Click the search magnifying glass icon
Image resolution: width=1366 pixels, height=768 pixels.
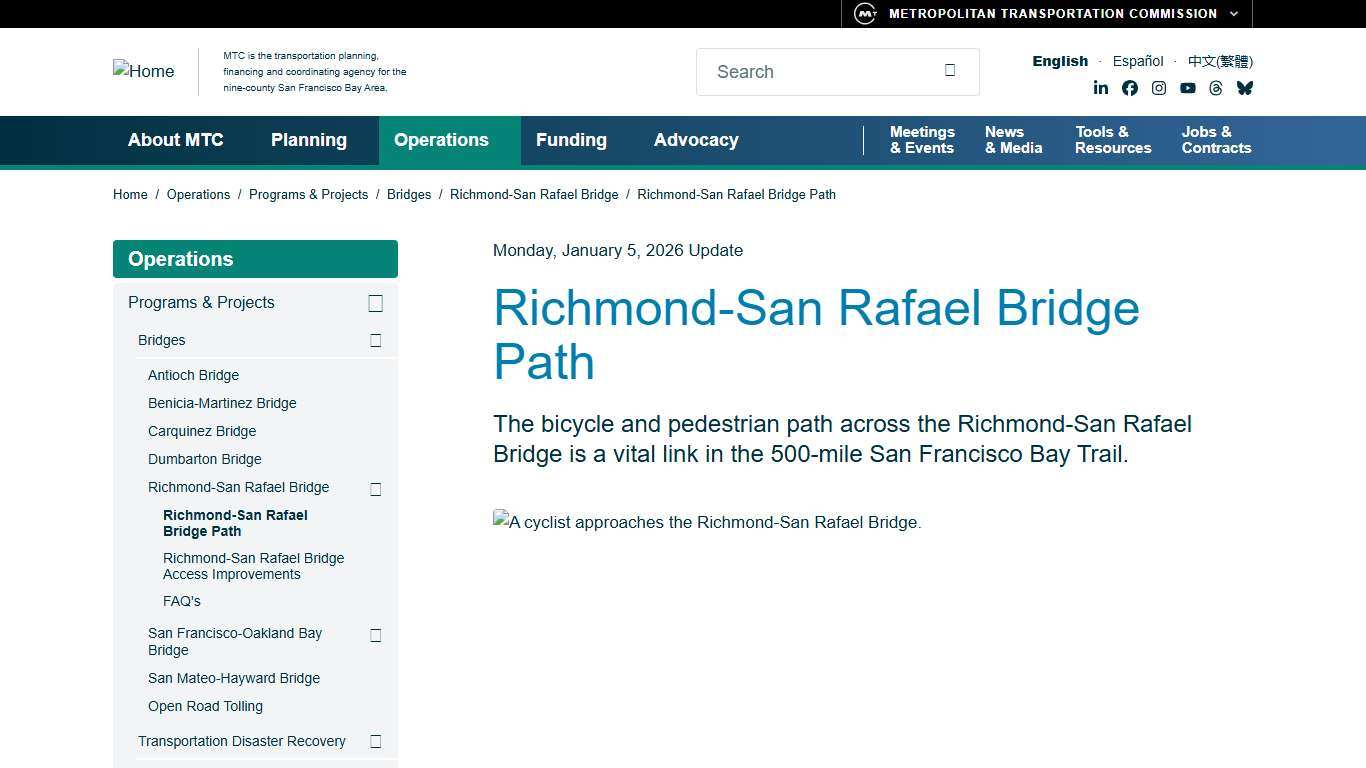pyautogui.click(x=948, y=70)
